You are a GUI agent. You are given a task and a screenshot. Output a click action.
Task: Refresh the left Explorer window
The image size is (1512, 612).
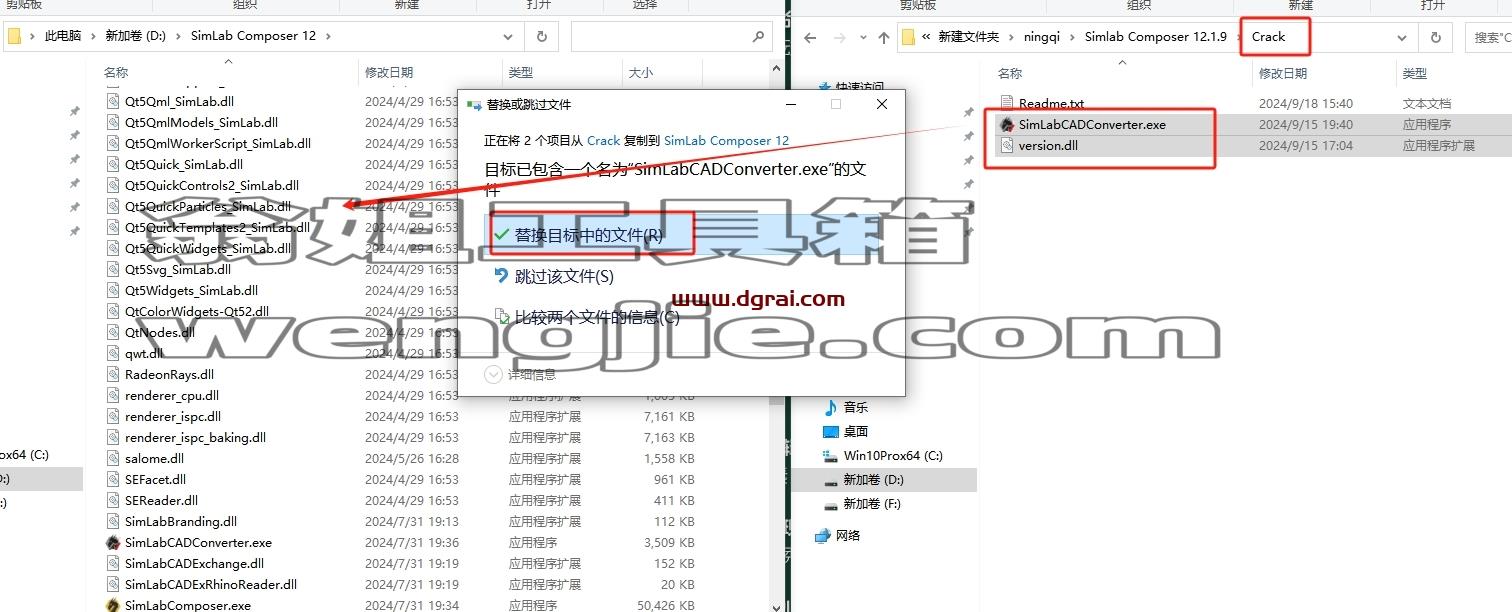pyautogui.click(x=541, y=36)
